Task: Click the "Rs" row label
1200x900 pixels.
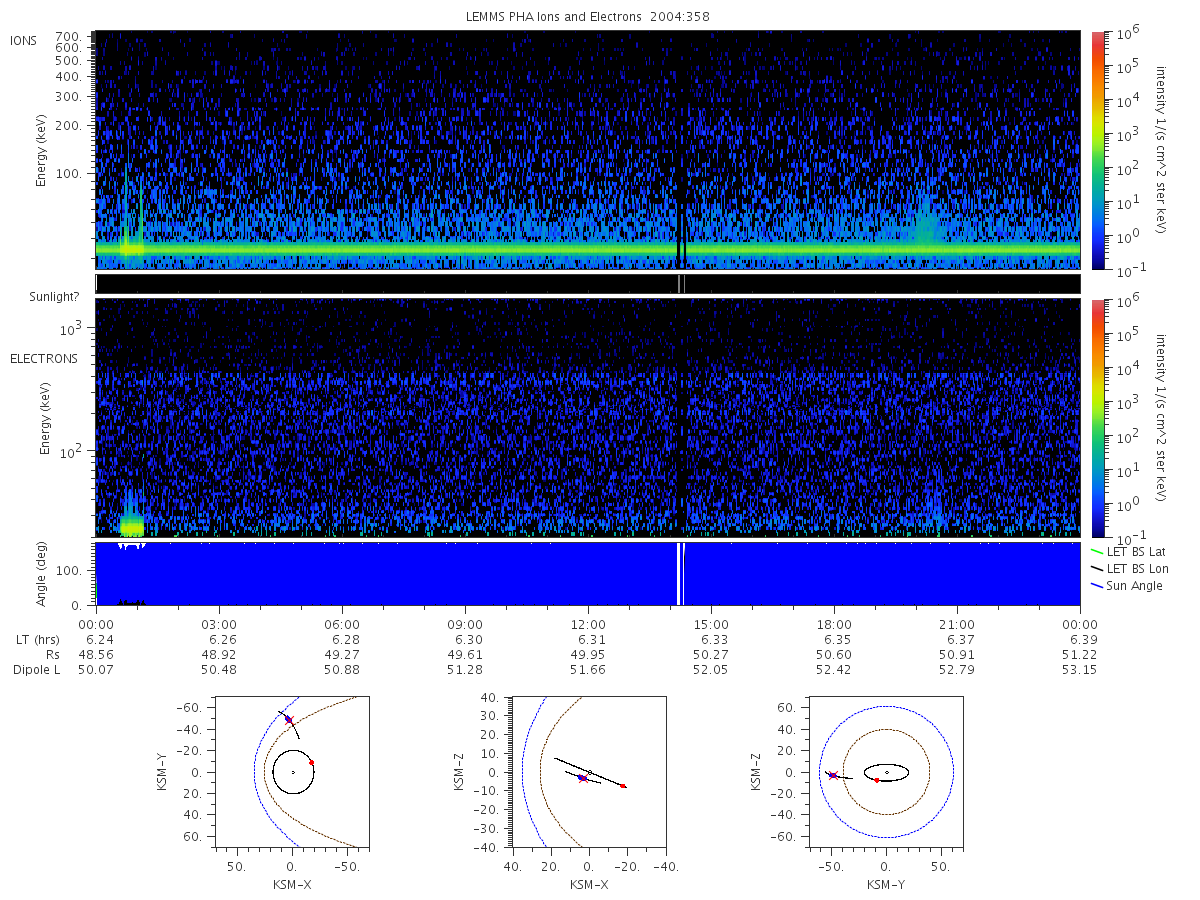Action: pos(52,655)
